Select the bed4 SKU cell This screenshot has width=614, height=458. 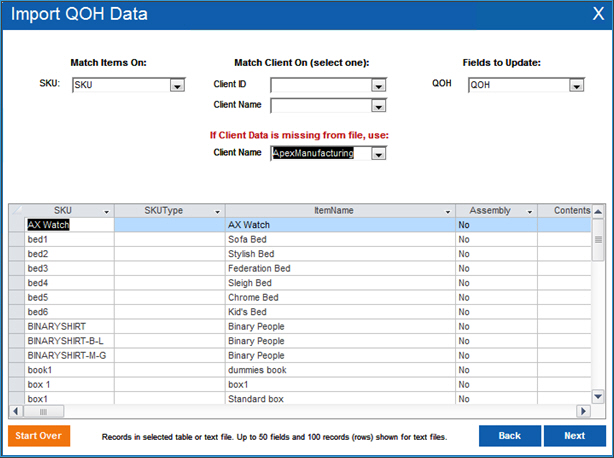[69, 283]
